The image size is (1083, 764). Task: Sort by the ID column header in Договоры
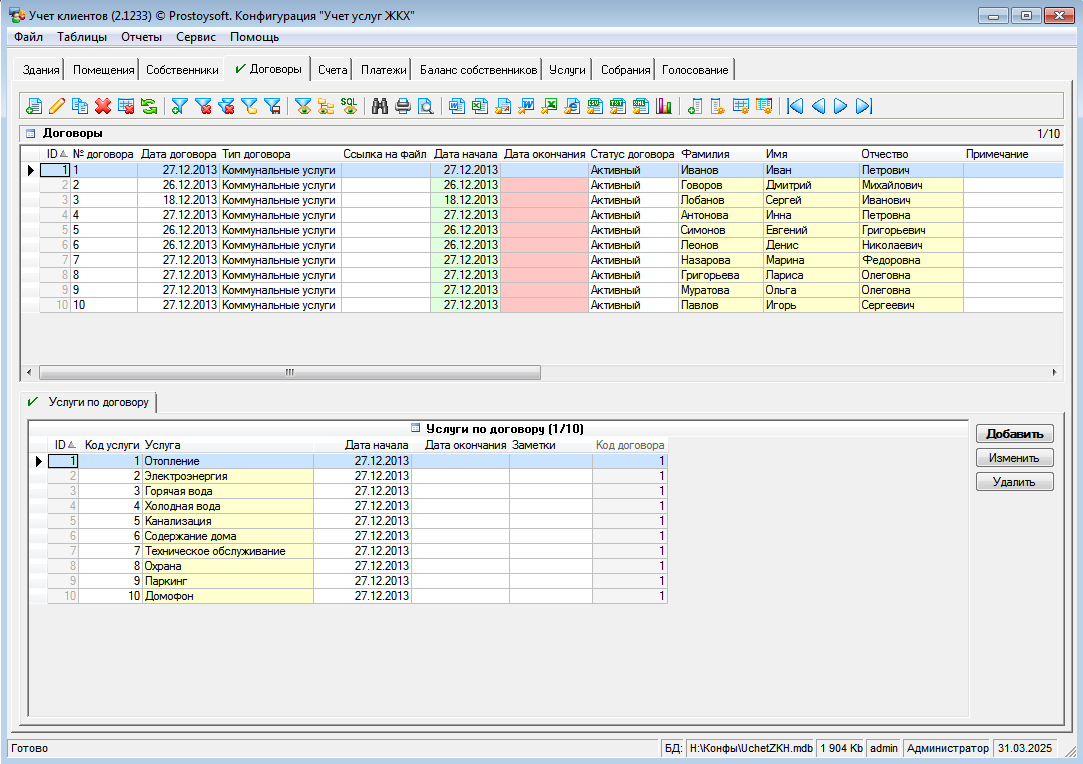coord(55,154)
